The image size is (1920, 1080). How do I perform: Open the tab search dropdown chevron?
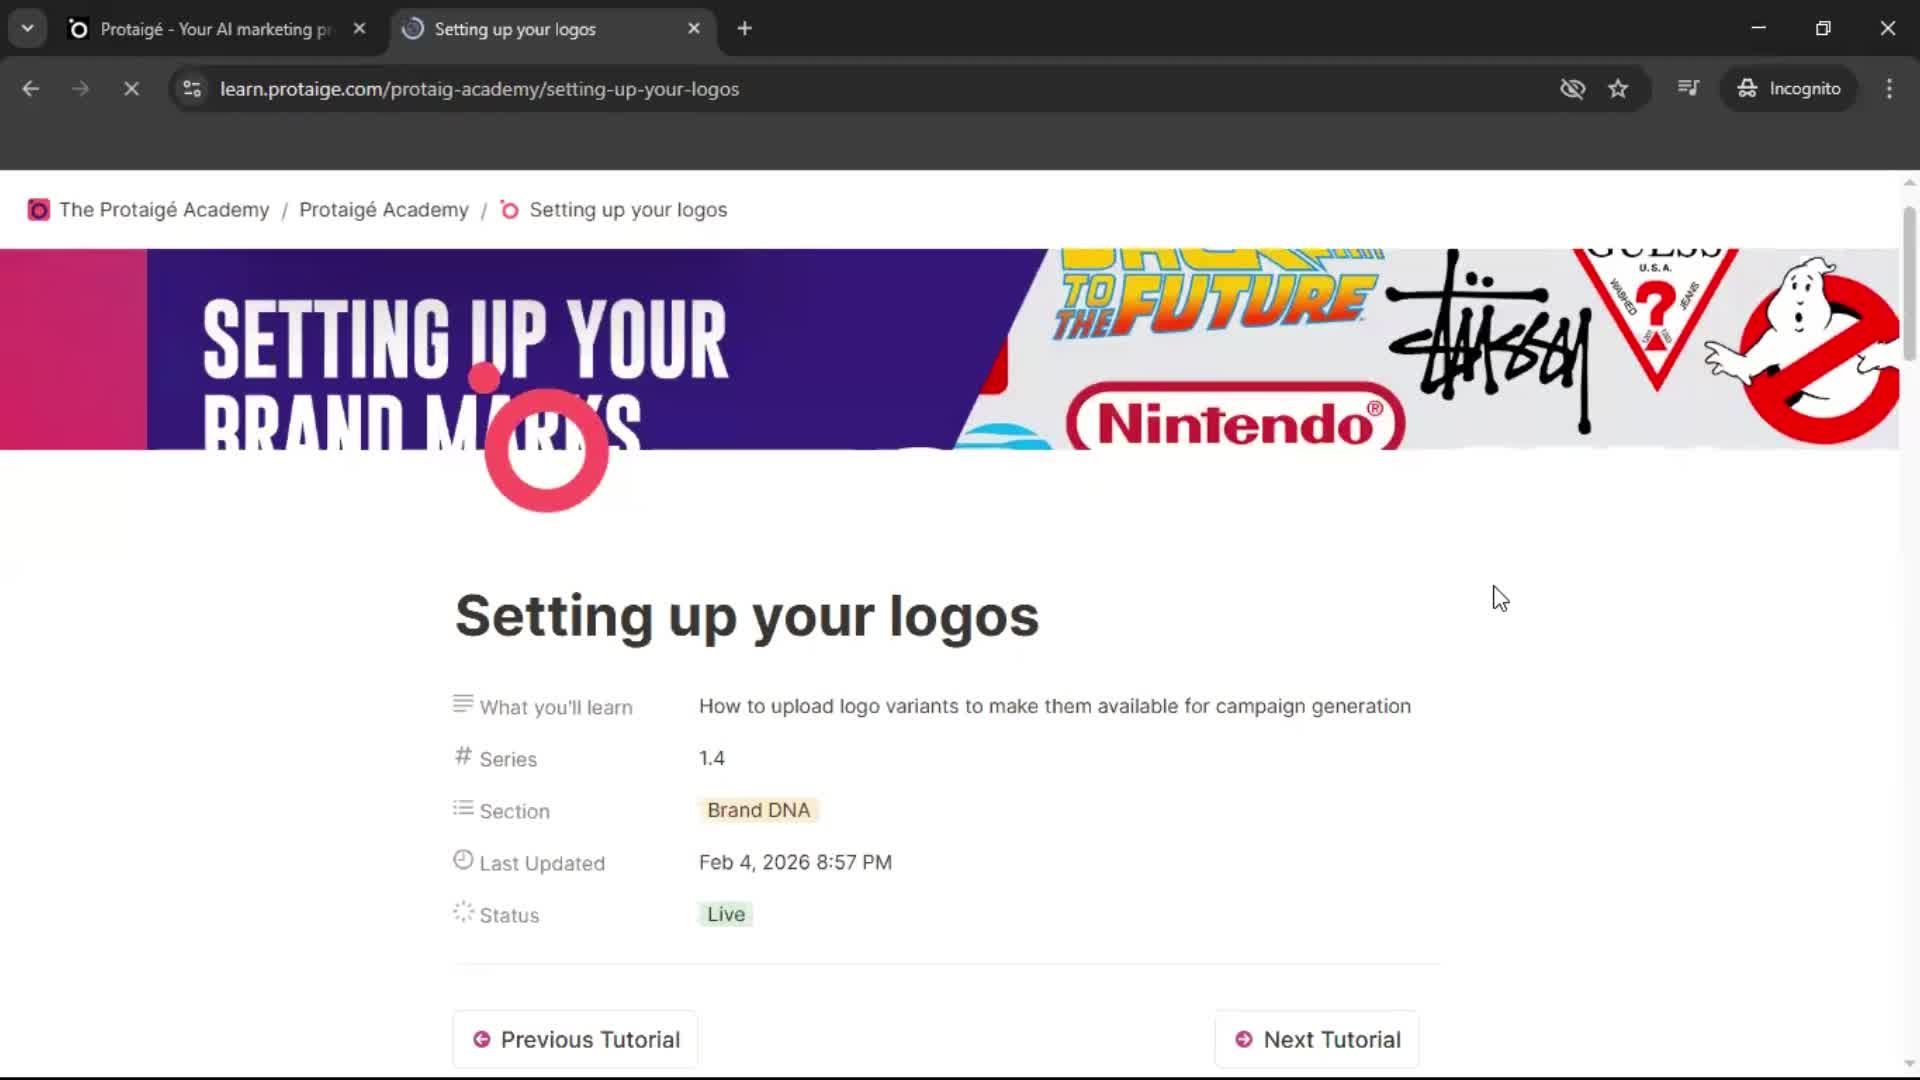coord(27,27)
